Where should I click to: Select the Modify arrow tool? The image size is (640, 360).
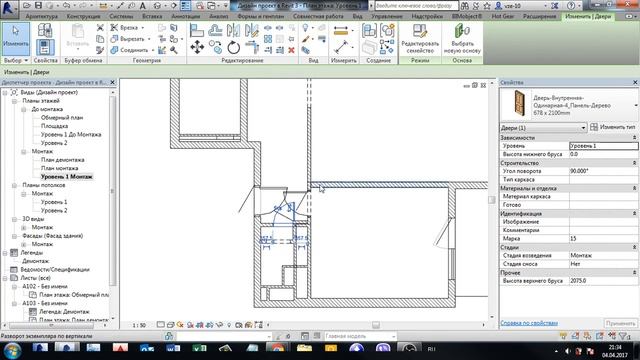point(16,39)
